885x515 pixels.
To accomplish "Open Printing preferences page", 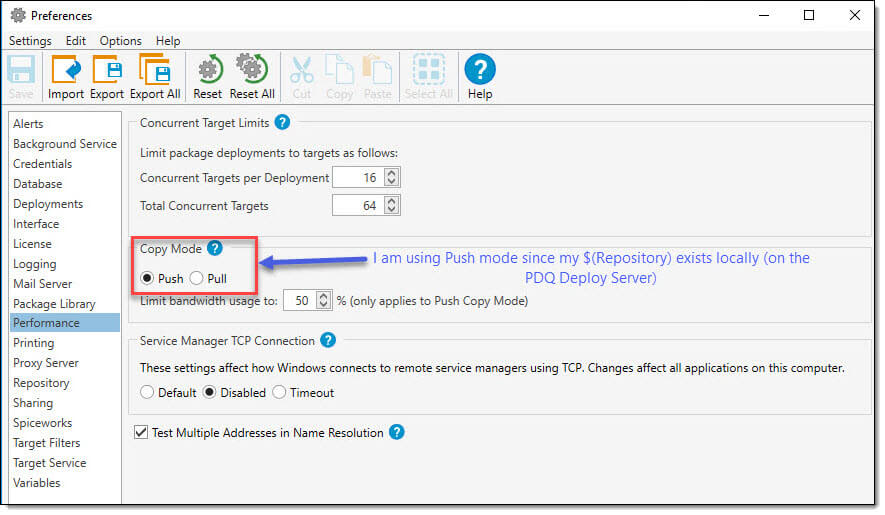I will [x=65, y=343].
